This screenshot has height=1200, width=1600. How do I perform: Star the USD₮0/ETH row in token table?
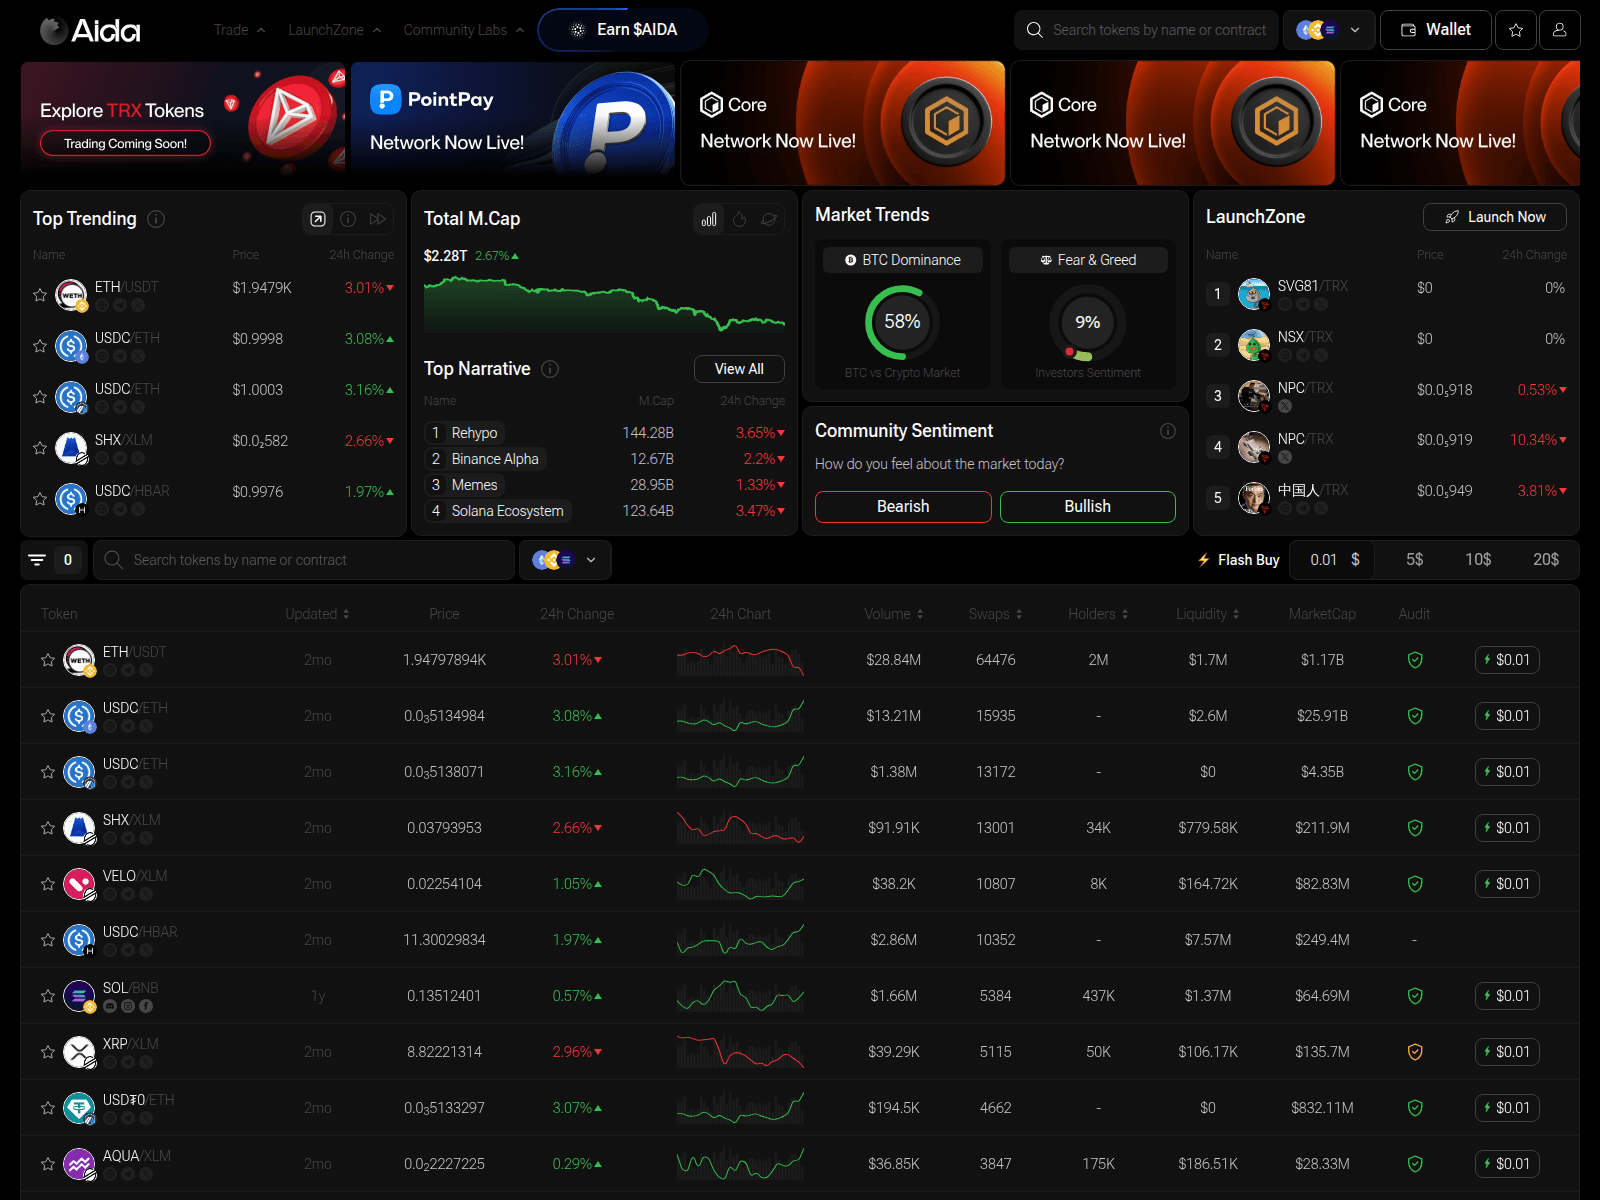click(x=48, y=1108)
